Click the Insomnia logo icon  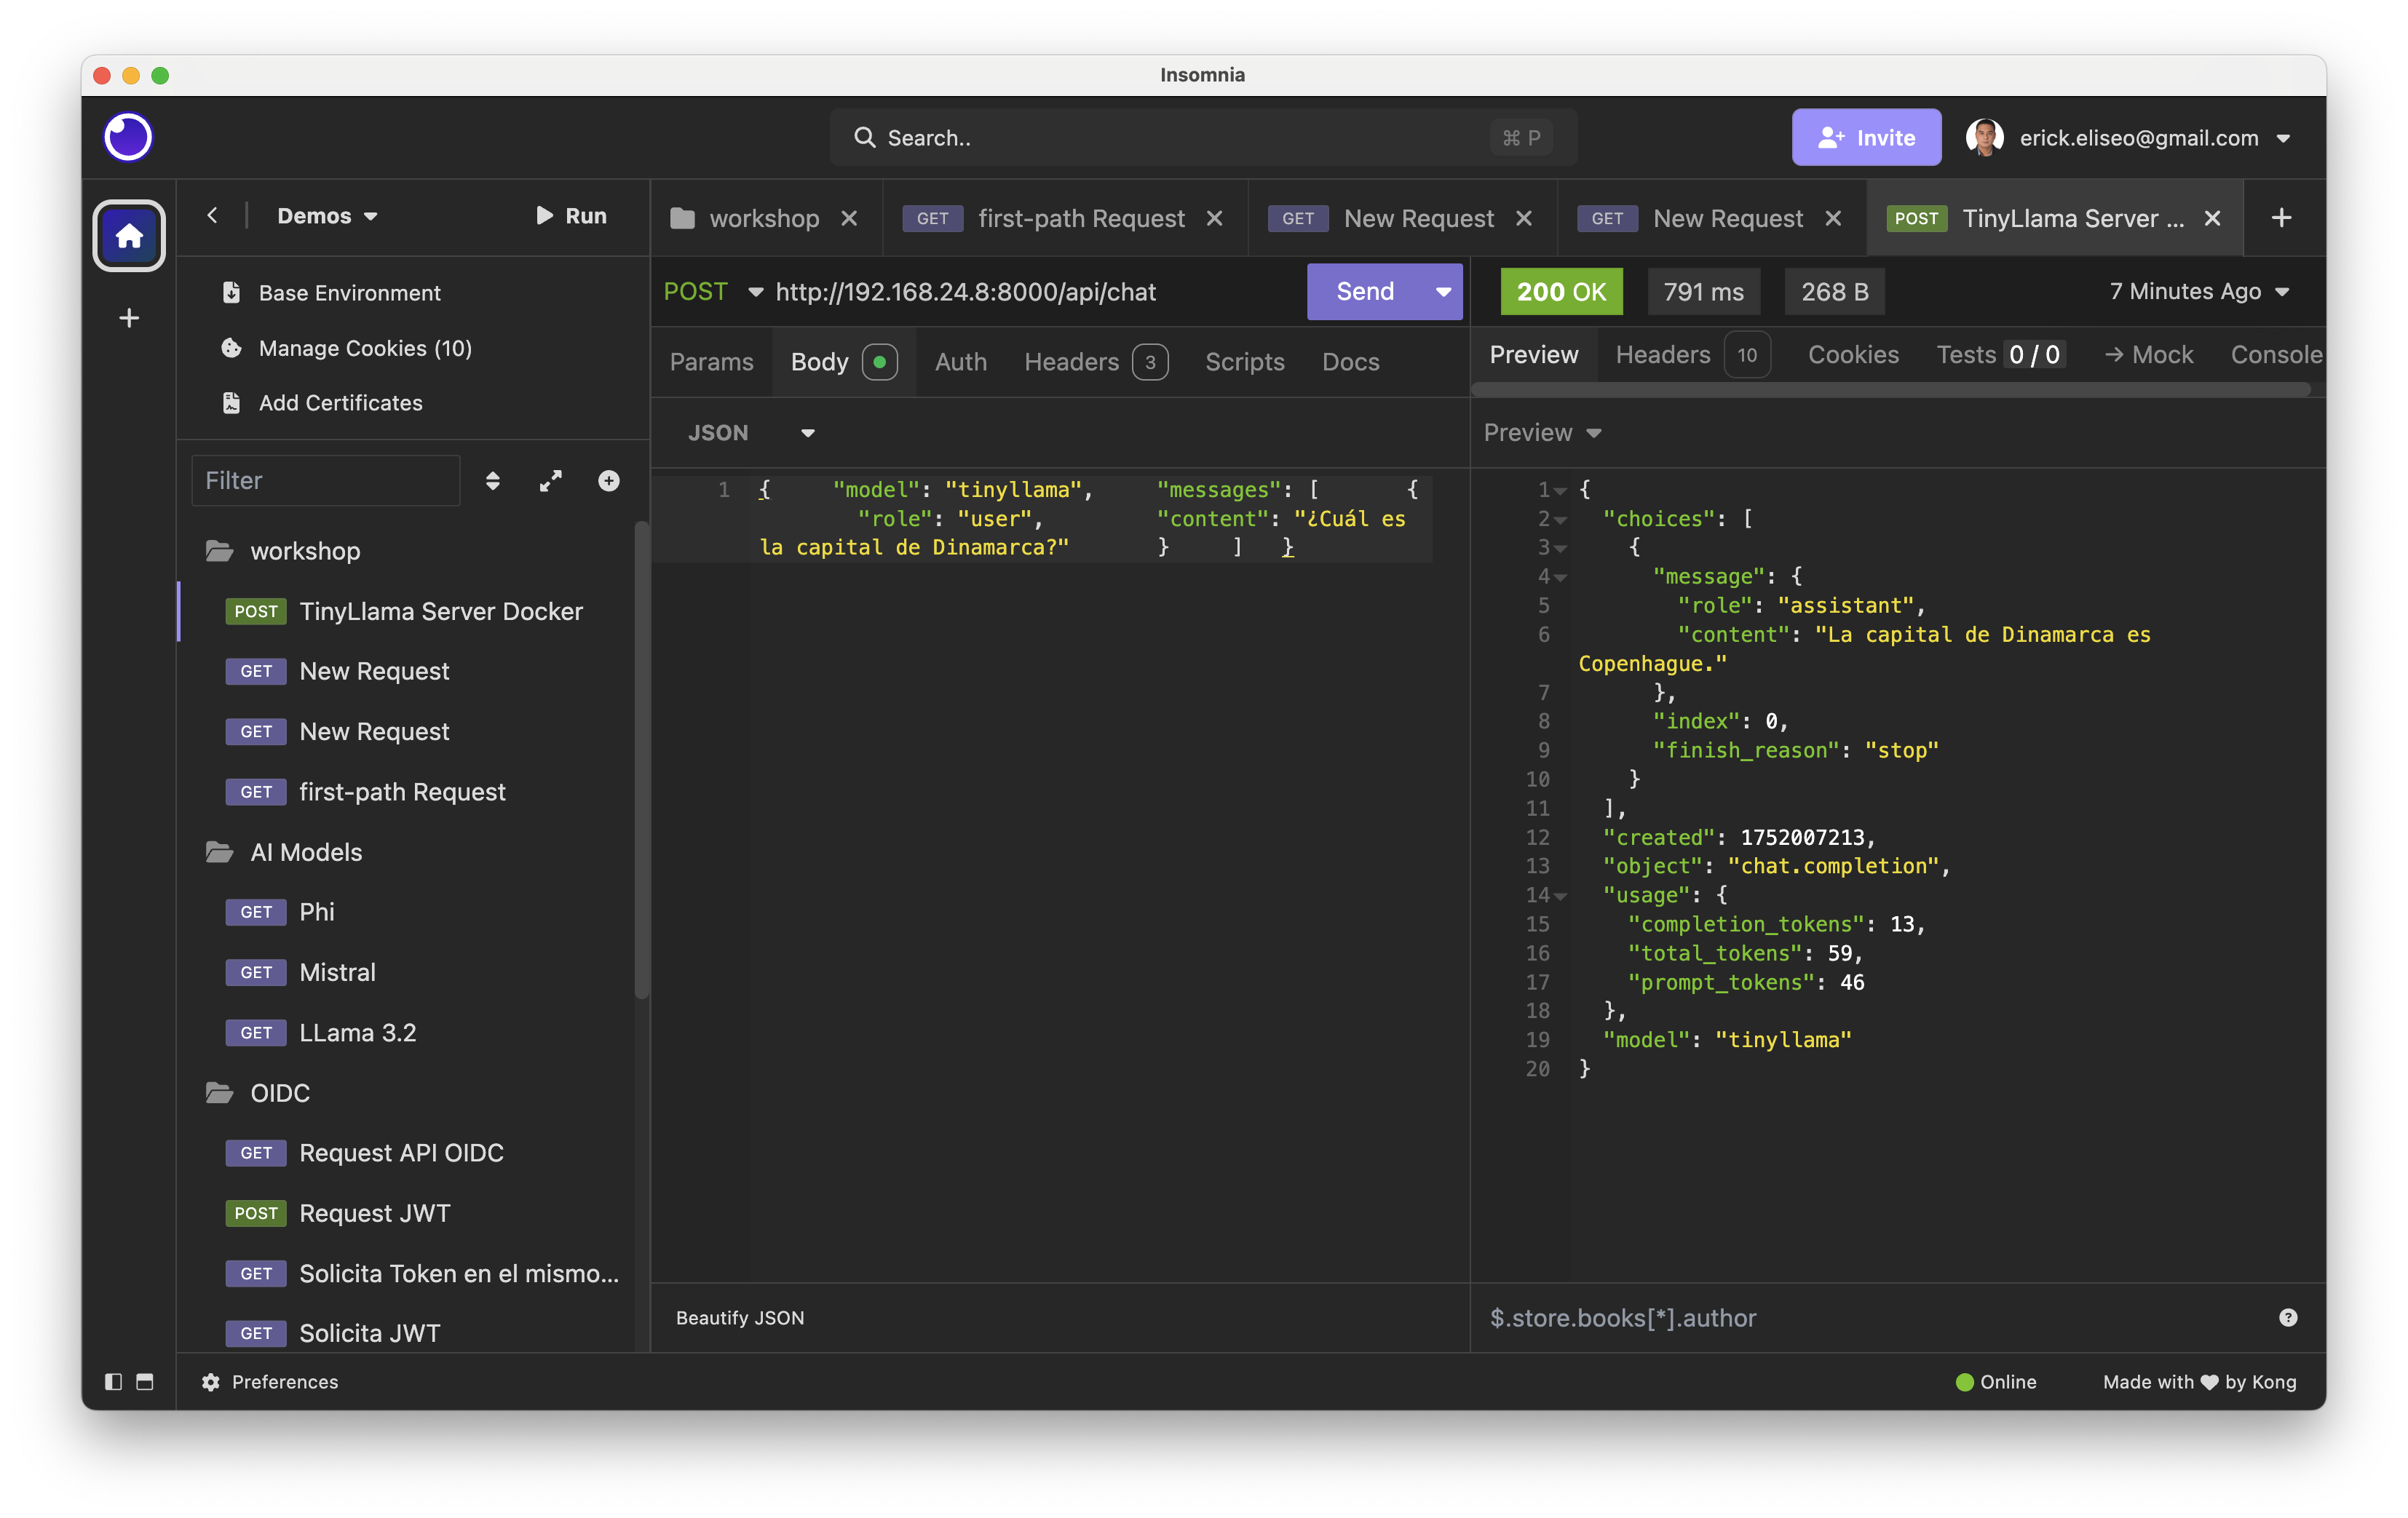[x=128, y=137]
